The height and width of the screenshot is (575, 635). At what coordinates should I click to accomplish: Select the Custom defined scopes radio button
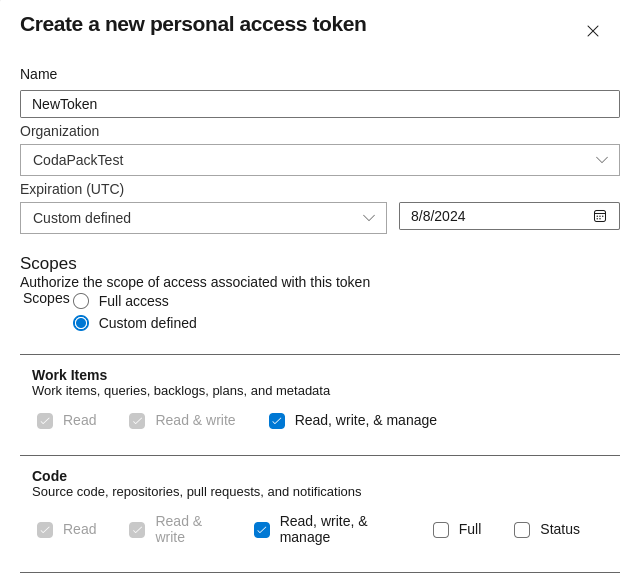(x=81, y=323)
